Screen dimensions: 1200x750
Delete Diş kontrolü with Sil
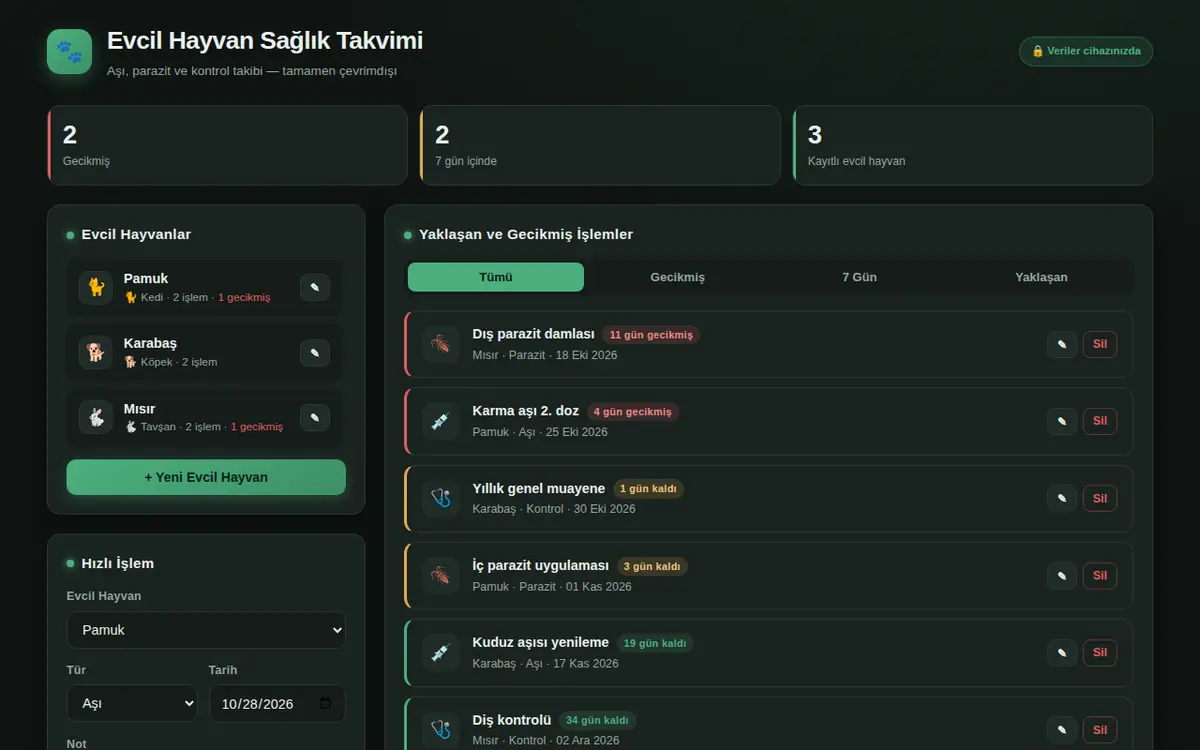pos(1100,729)
